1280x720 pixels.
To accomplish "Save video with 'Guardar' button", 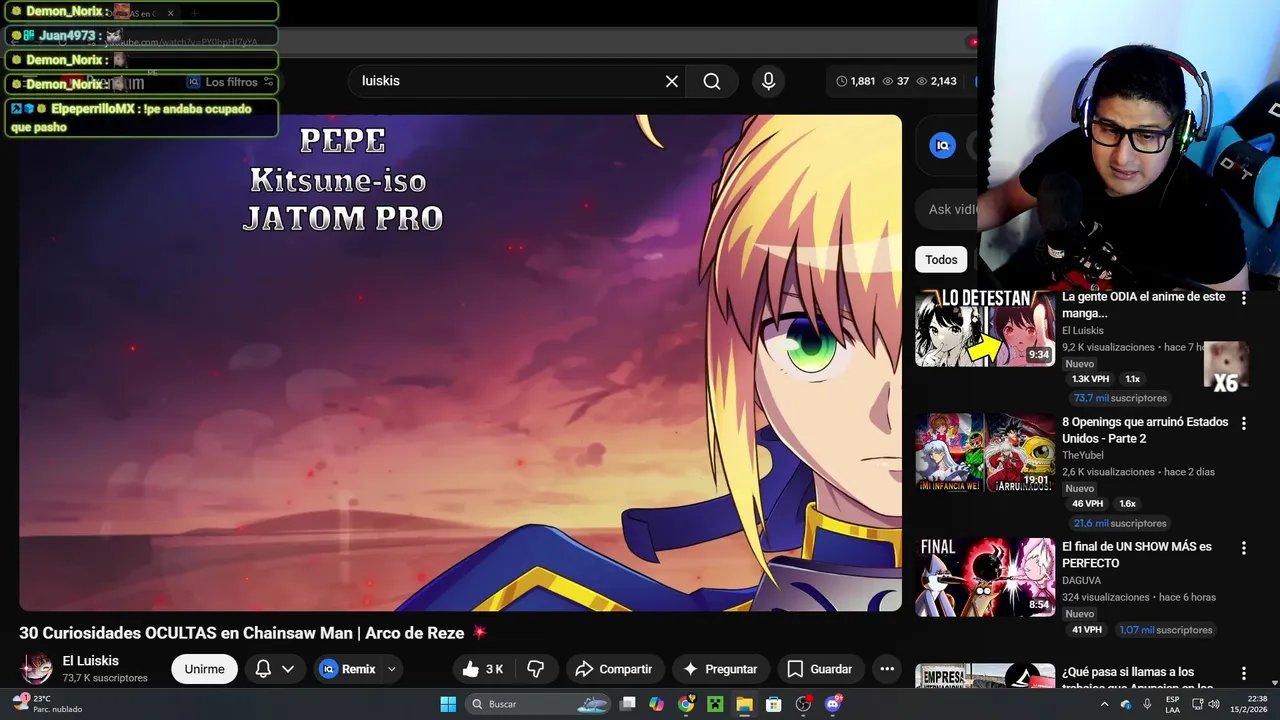I will pos(820,669).
